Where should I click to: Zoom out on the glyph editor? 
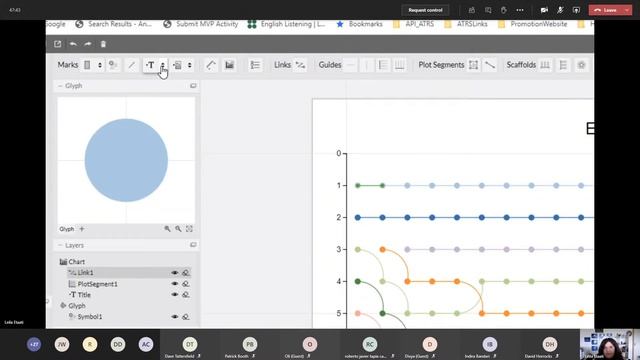(178, 229)
